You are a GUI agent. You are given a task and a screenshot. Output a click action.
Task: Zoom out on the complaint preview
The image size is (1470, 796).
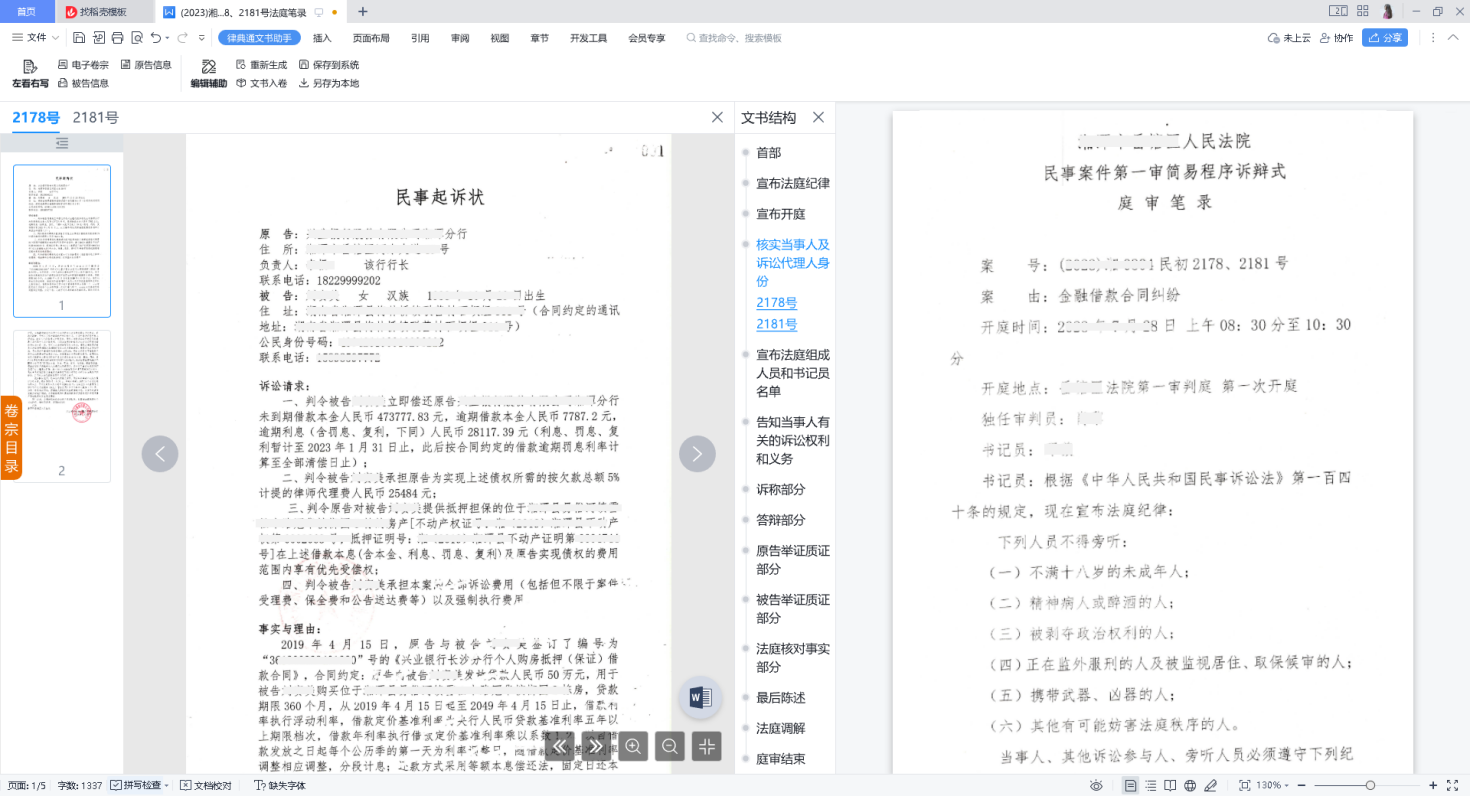coord(670,746)
